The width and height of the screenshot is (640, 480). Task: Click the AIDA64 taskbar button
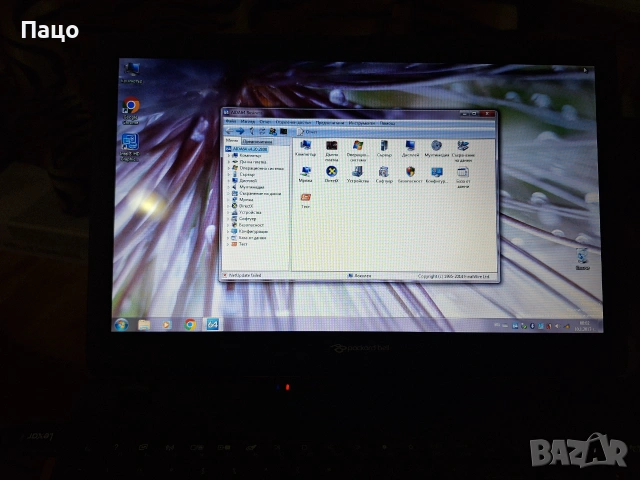point(212,324)
